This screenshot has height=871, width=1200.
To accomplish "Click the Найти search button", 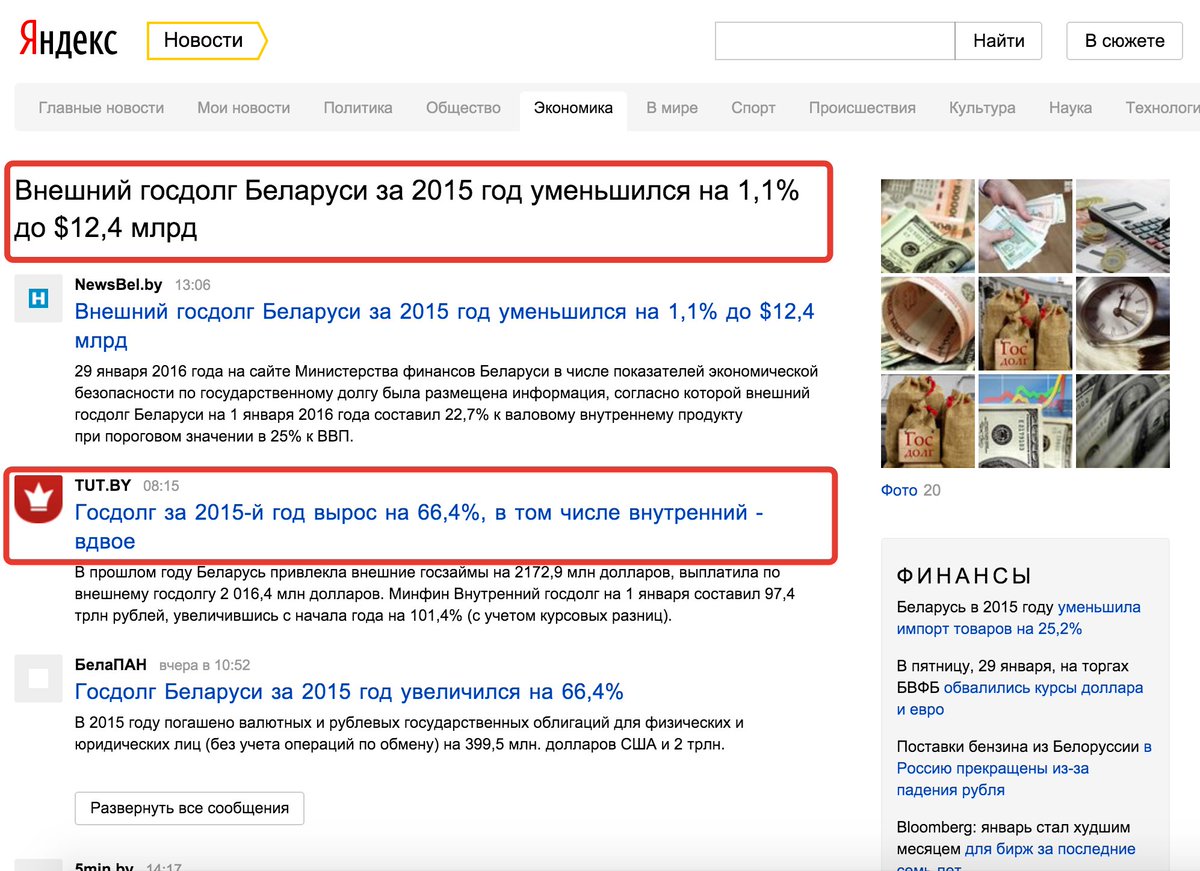I will point(998,41).
